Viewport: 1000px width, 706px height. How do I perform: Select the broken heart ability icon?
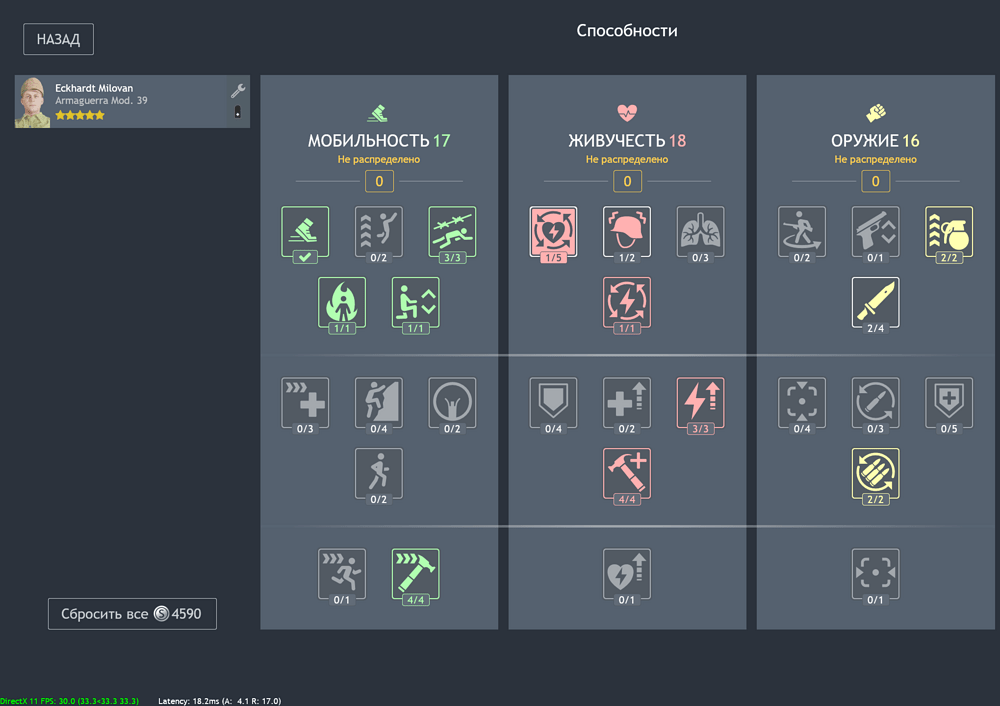[627, 573]
